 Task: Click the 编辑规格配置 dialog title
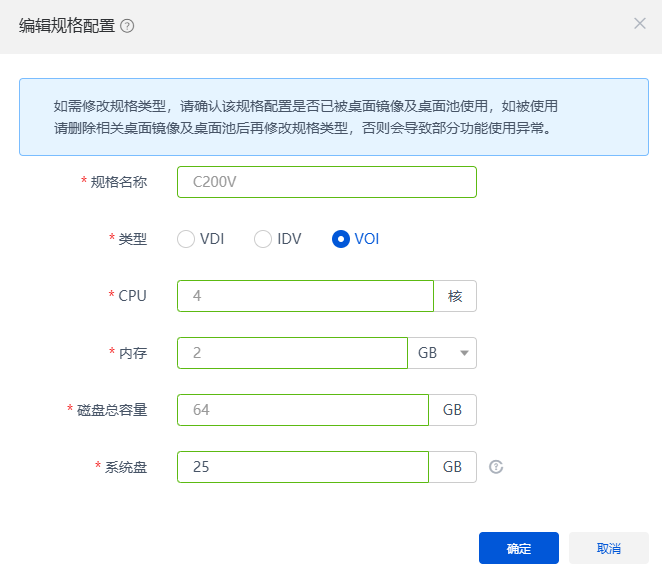(66, 26)
